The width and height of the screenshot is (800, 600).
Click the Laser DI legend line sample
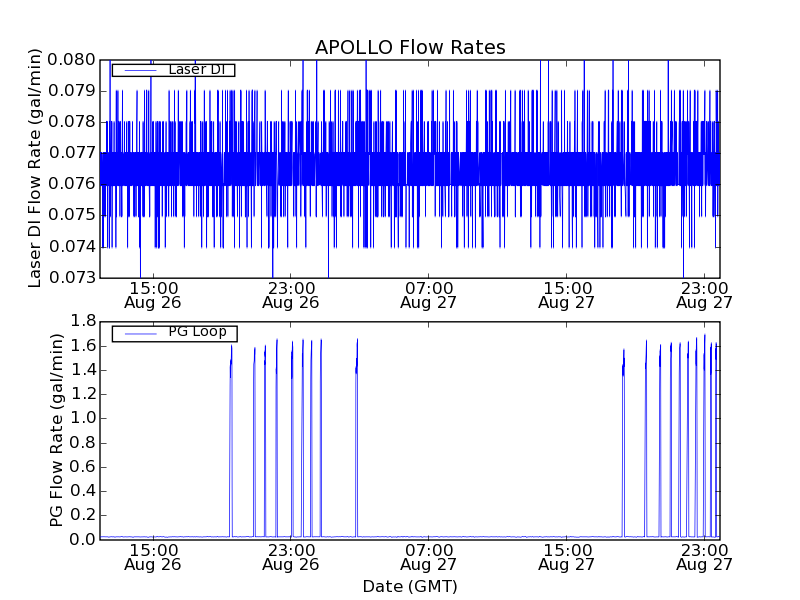tap(140, 70)
